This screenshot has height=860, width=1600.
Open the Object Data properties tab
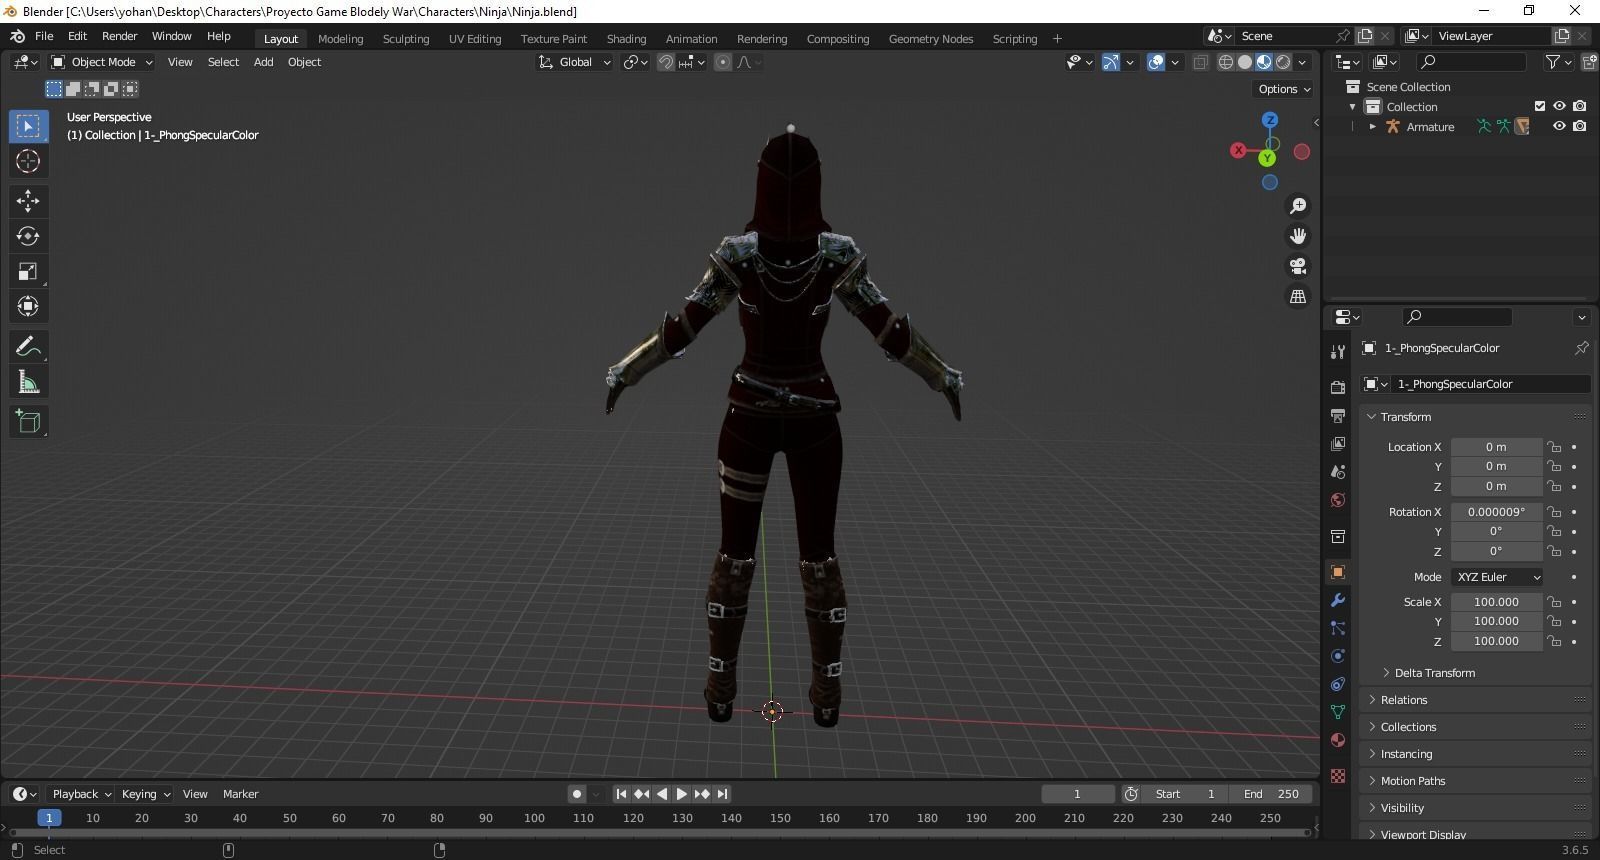pyautogui.click(x=1338, y=712)
